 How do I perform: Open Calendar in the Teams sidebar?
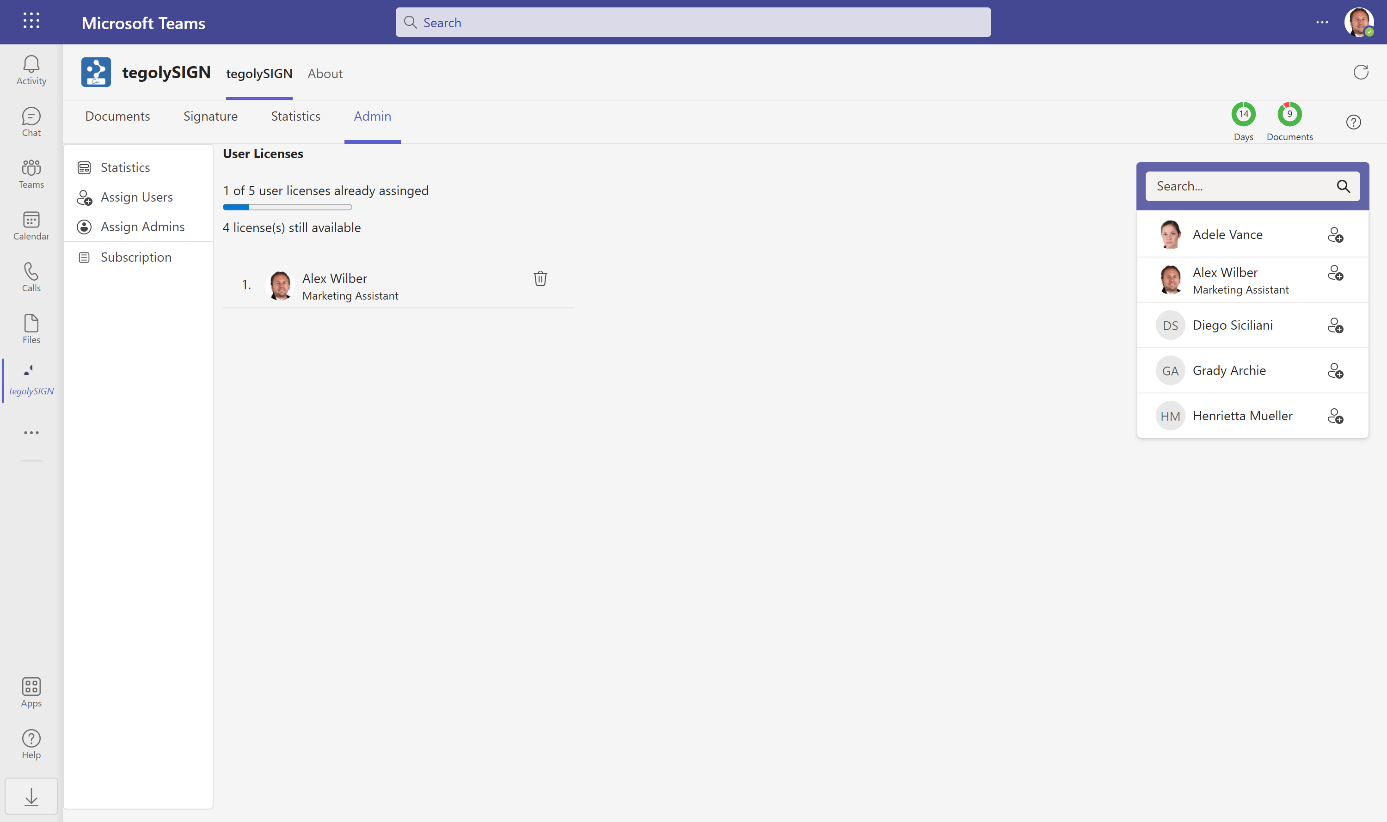[31, 225]
